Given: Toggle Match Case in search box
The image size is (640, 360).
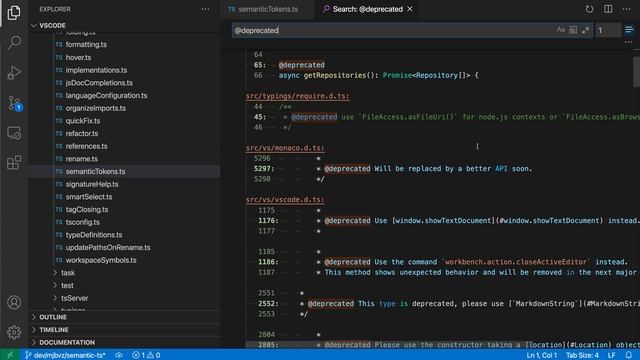Looking at the screenshot, I should coord(561,30).
